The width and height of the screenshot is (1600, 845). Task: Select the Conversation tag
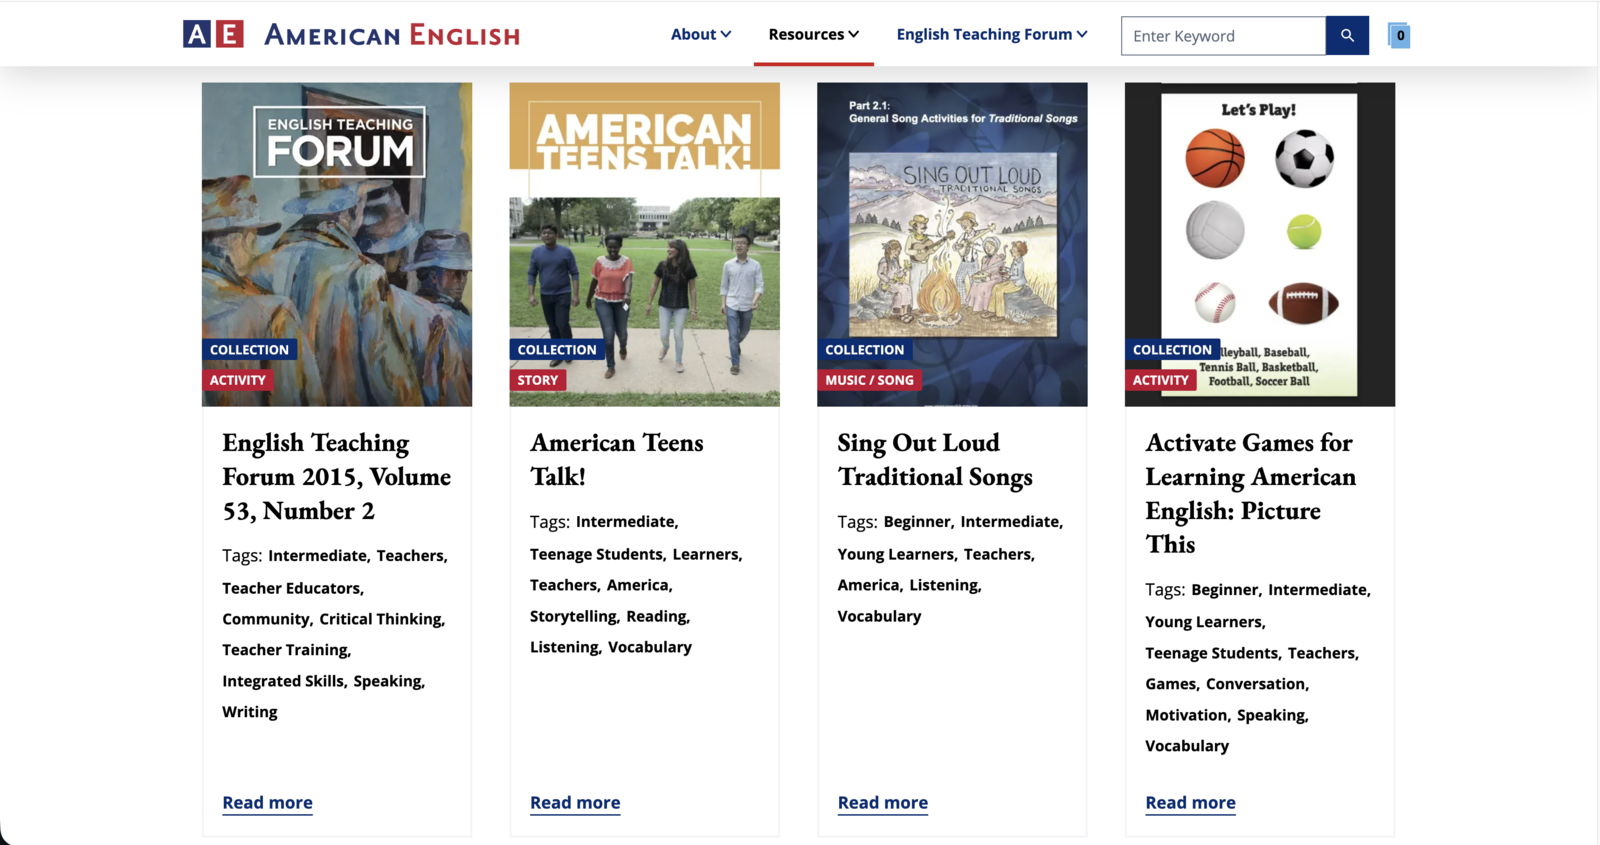tap(1255, 684)
